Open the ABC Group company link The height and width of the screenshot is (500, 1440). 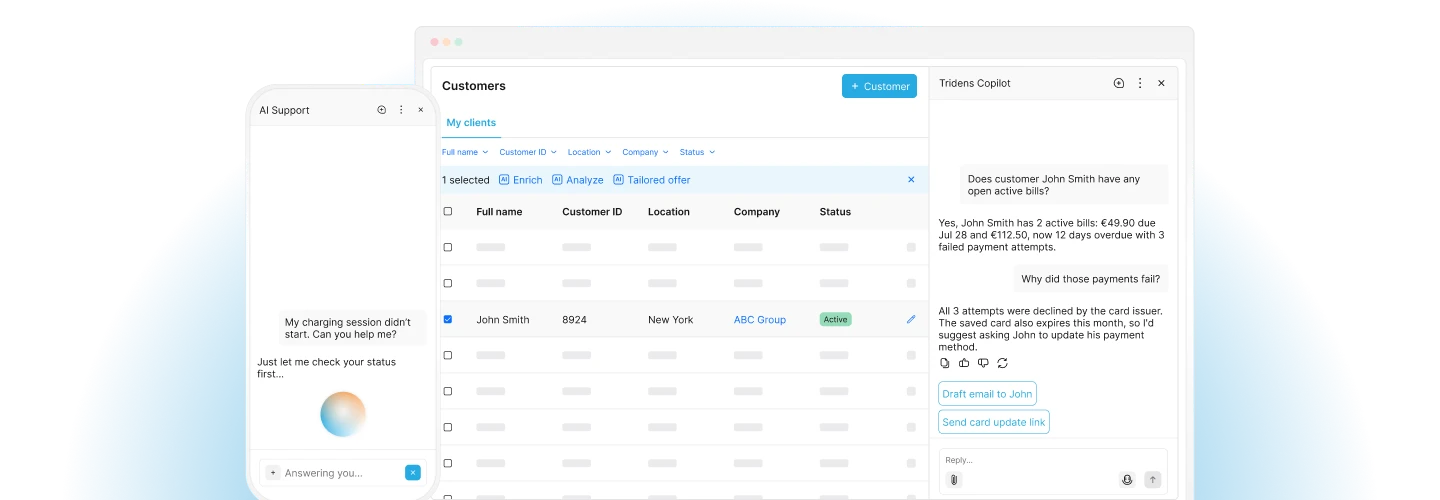coord(760,320)
